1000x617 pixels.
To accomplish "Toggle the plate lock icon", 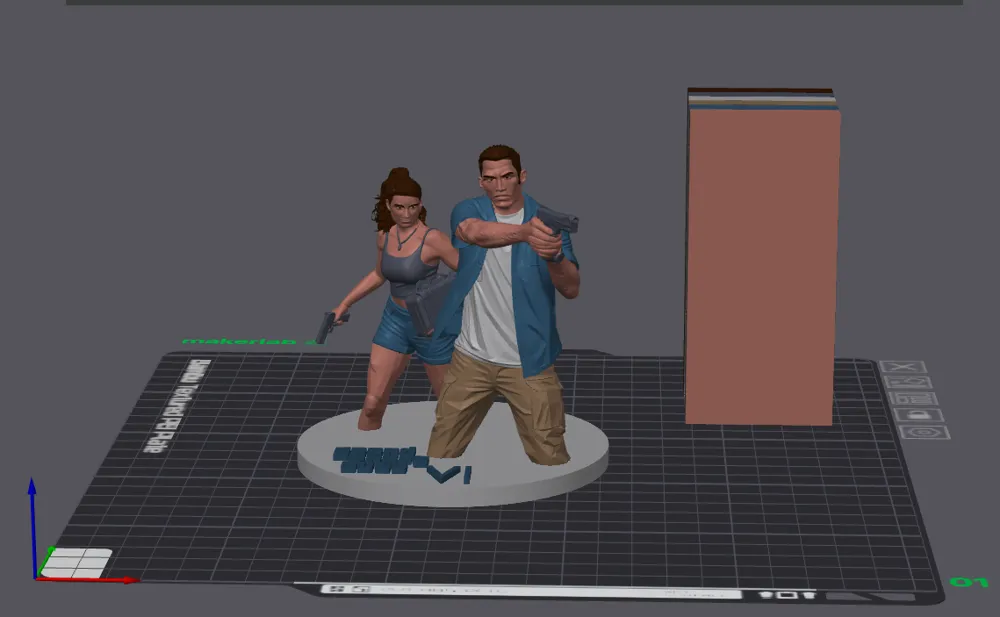I will coord(918,415).
